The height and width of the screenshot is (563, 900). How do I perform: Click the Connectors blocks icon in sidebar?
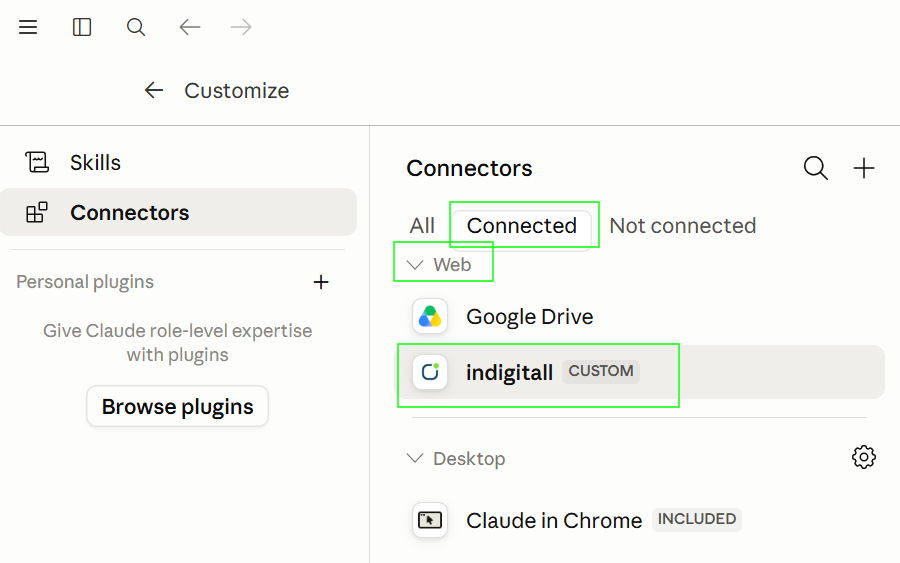37,212
